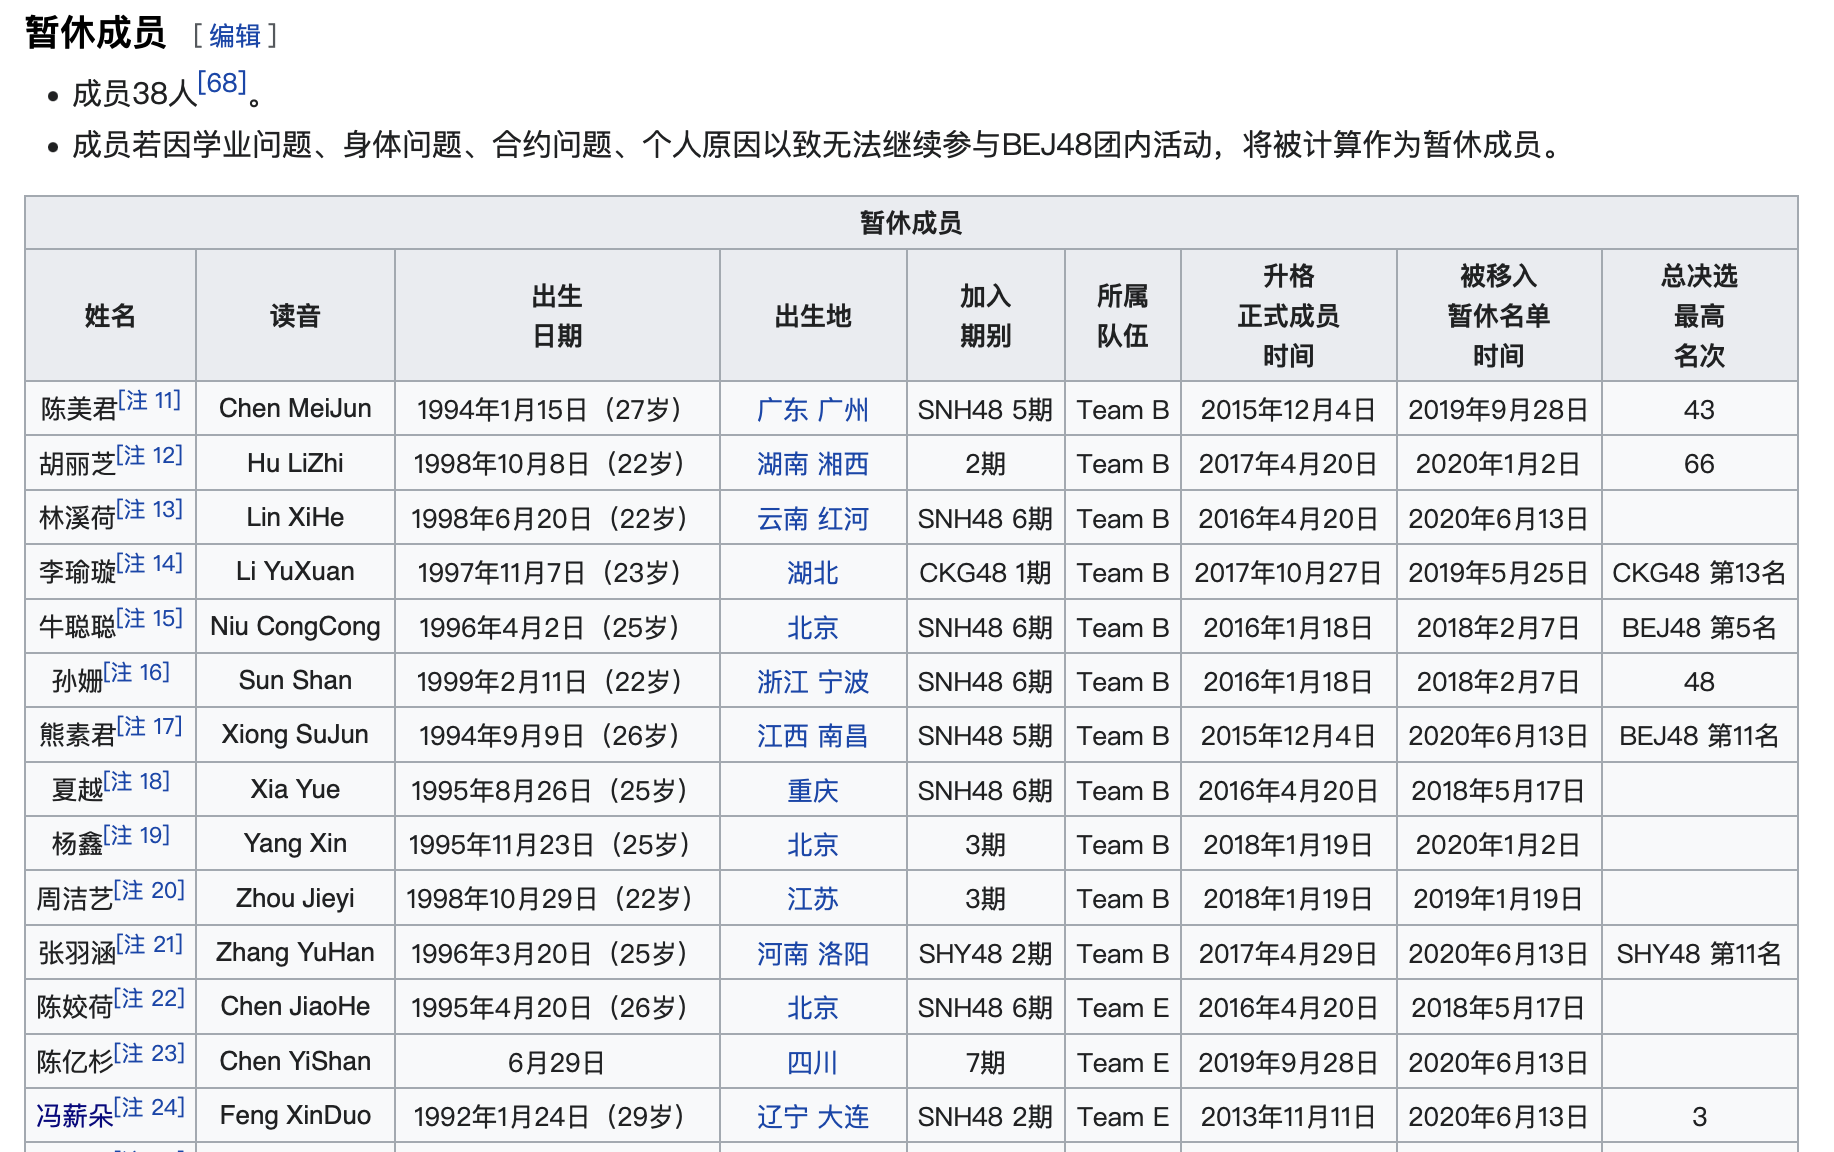1834x1152 pixels.
Task: Follow the 四川 link in 陈亿杉 row
Action: [x=812, y=1063]
